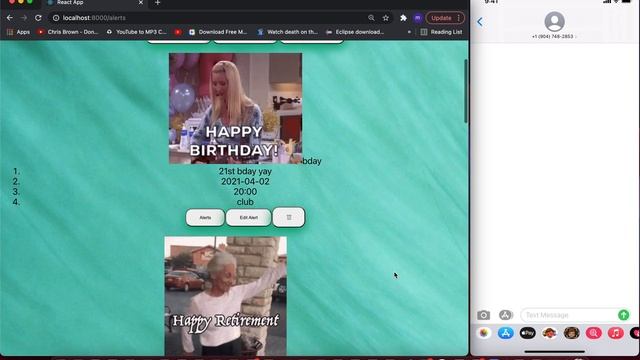Click the Happy Retirement GIF image

pyautogui.click(x=226, y=296)
